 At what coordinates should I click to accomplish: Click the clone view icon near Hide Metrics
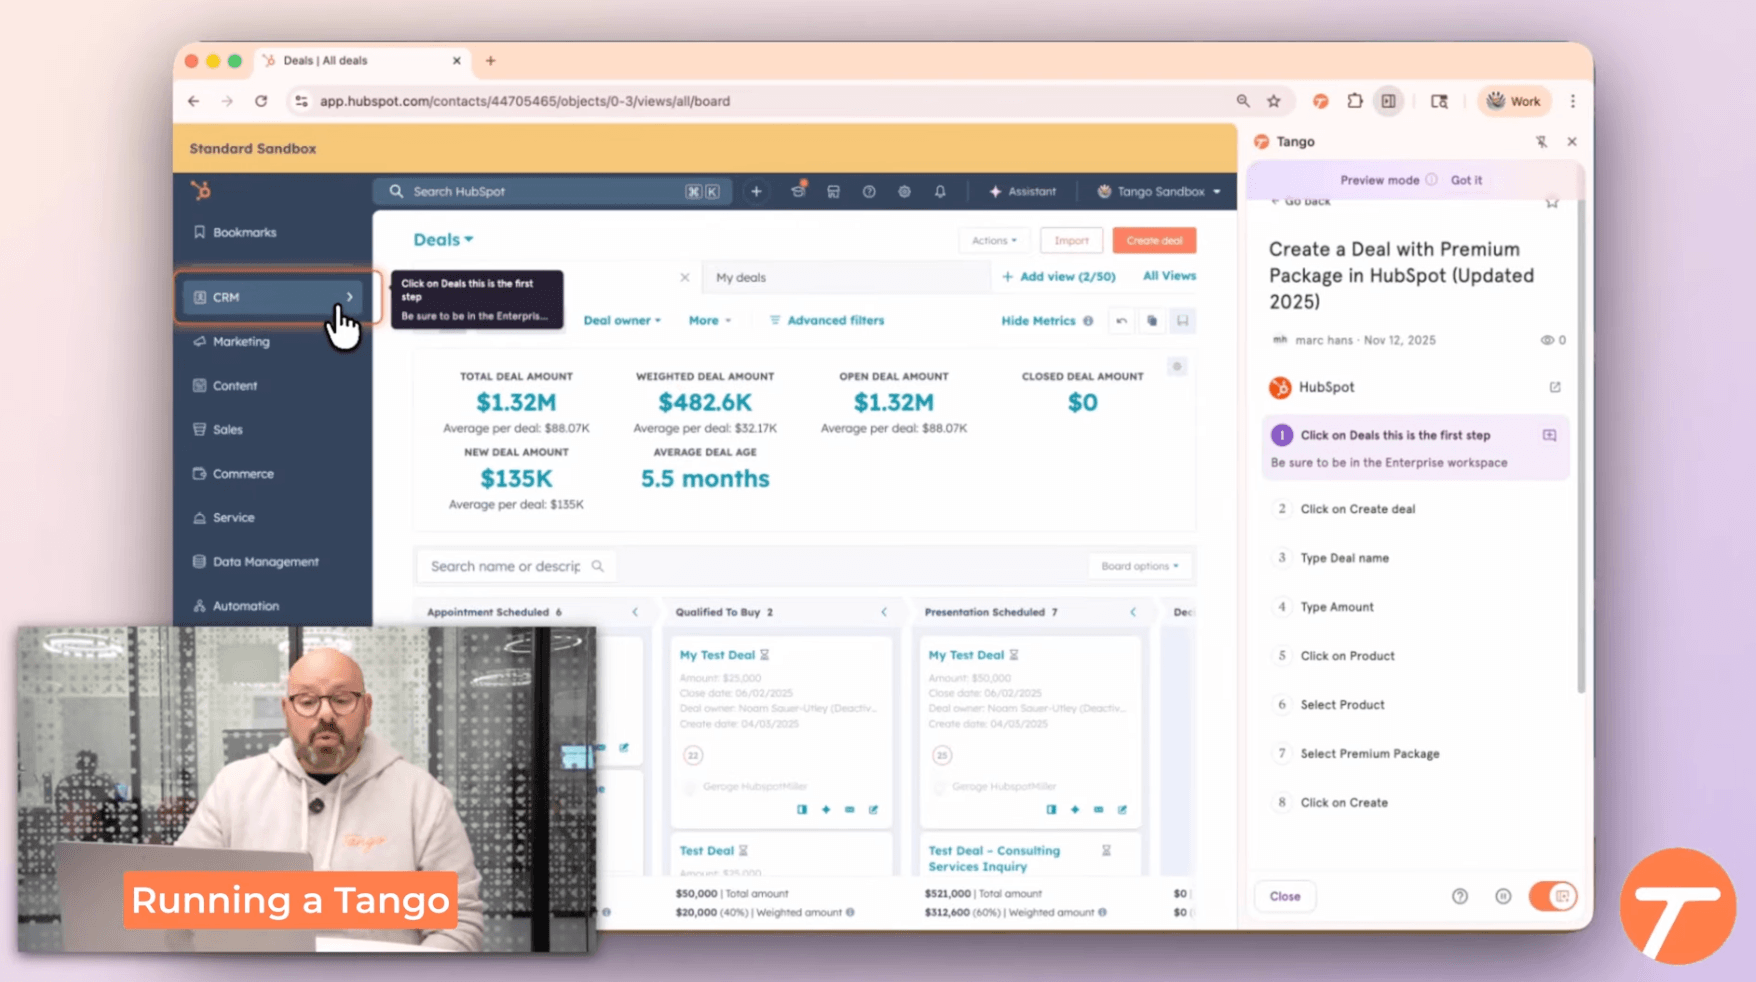pos(1152,321)
